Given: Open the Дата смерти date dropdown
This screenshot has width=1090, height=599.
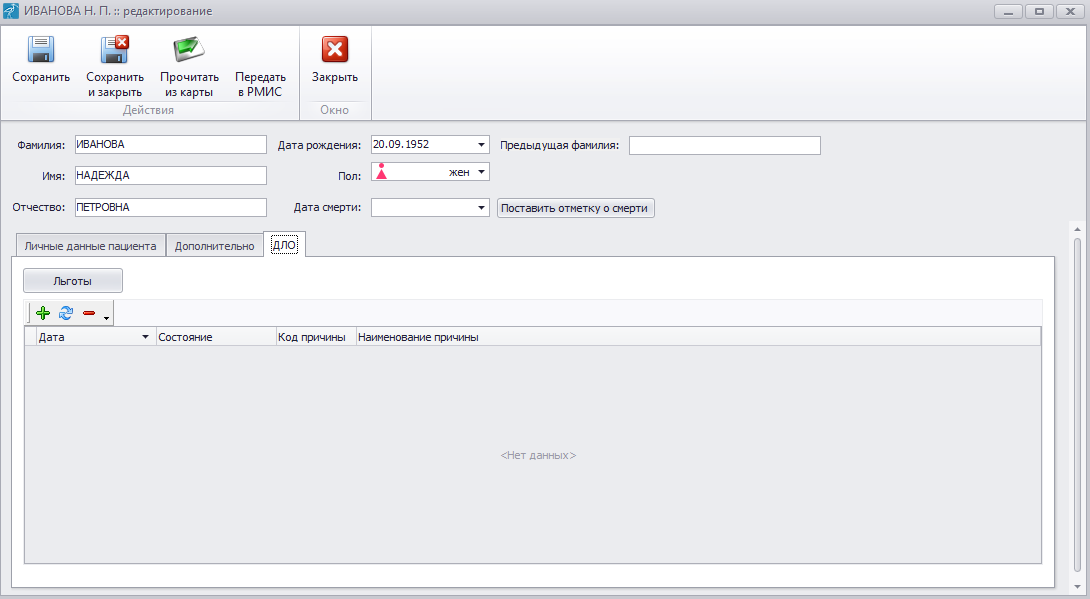Looking at the screenshot, I should (x=481, y=208).
